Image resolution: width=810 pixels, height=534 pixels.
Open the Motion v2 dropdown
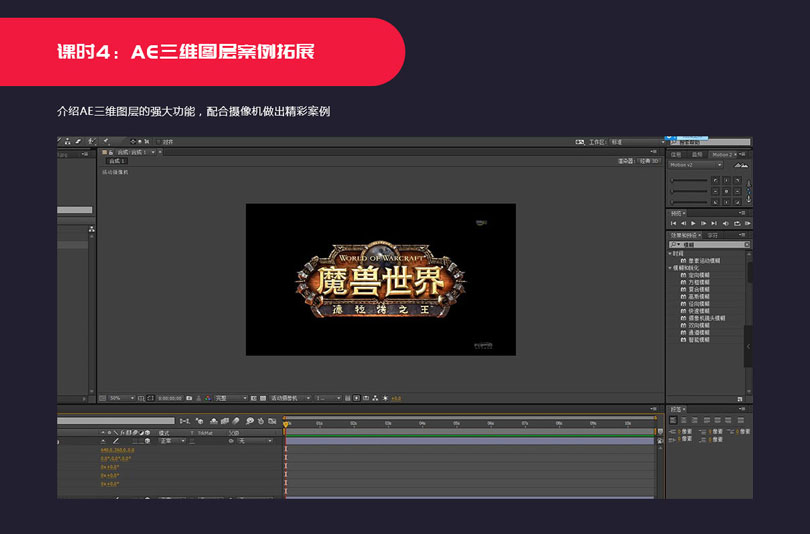coord(696,165)
